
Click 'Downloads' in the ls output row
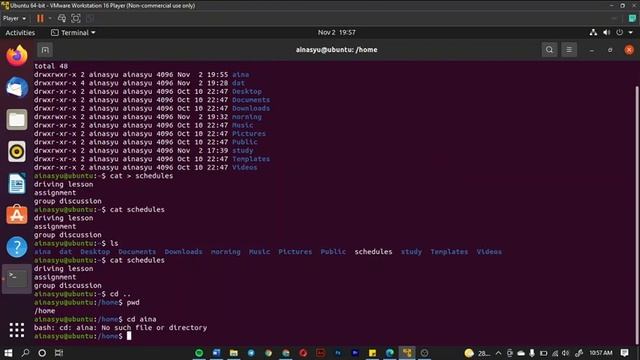(x=183, y=252)
